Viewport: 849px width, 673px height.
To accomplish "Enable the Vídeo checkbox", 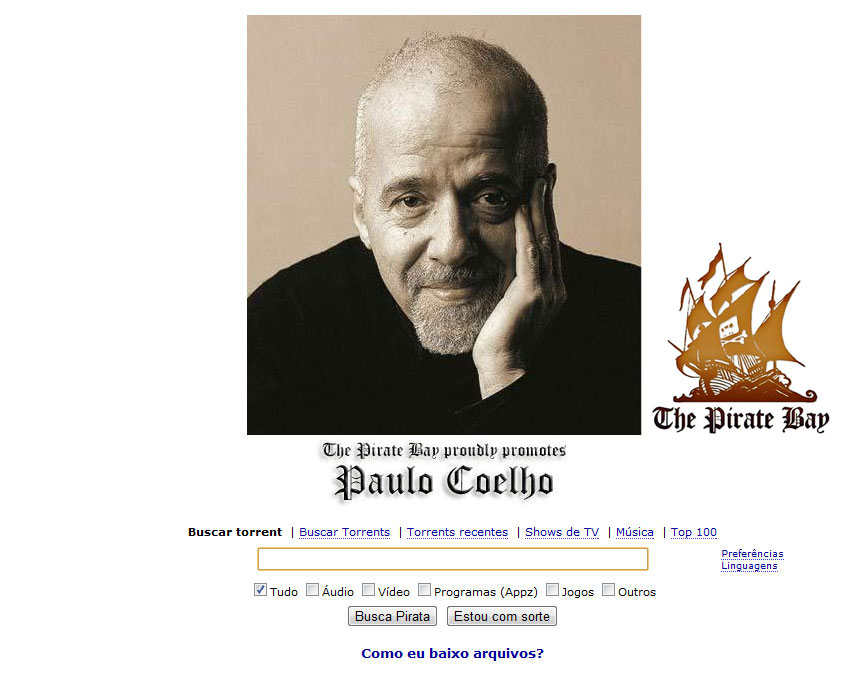I will [368, 590].
